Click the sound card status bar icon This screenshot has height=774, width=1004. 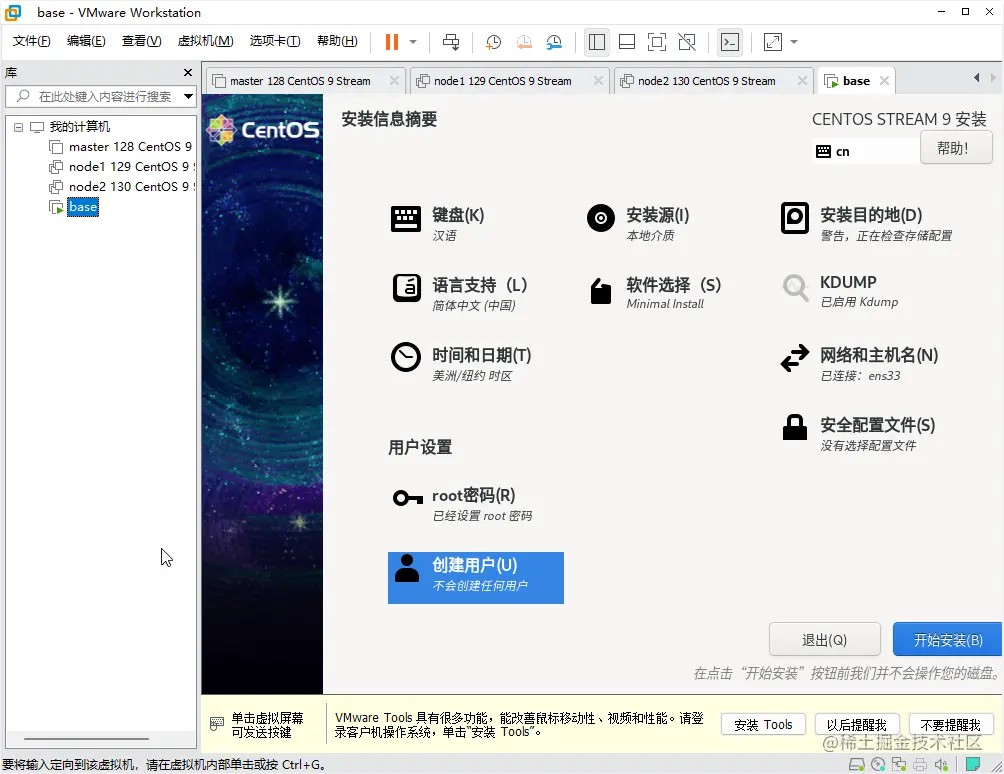941,764
